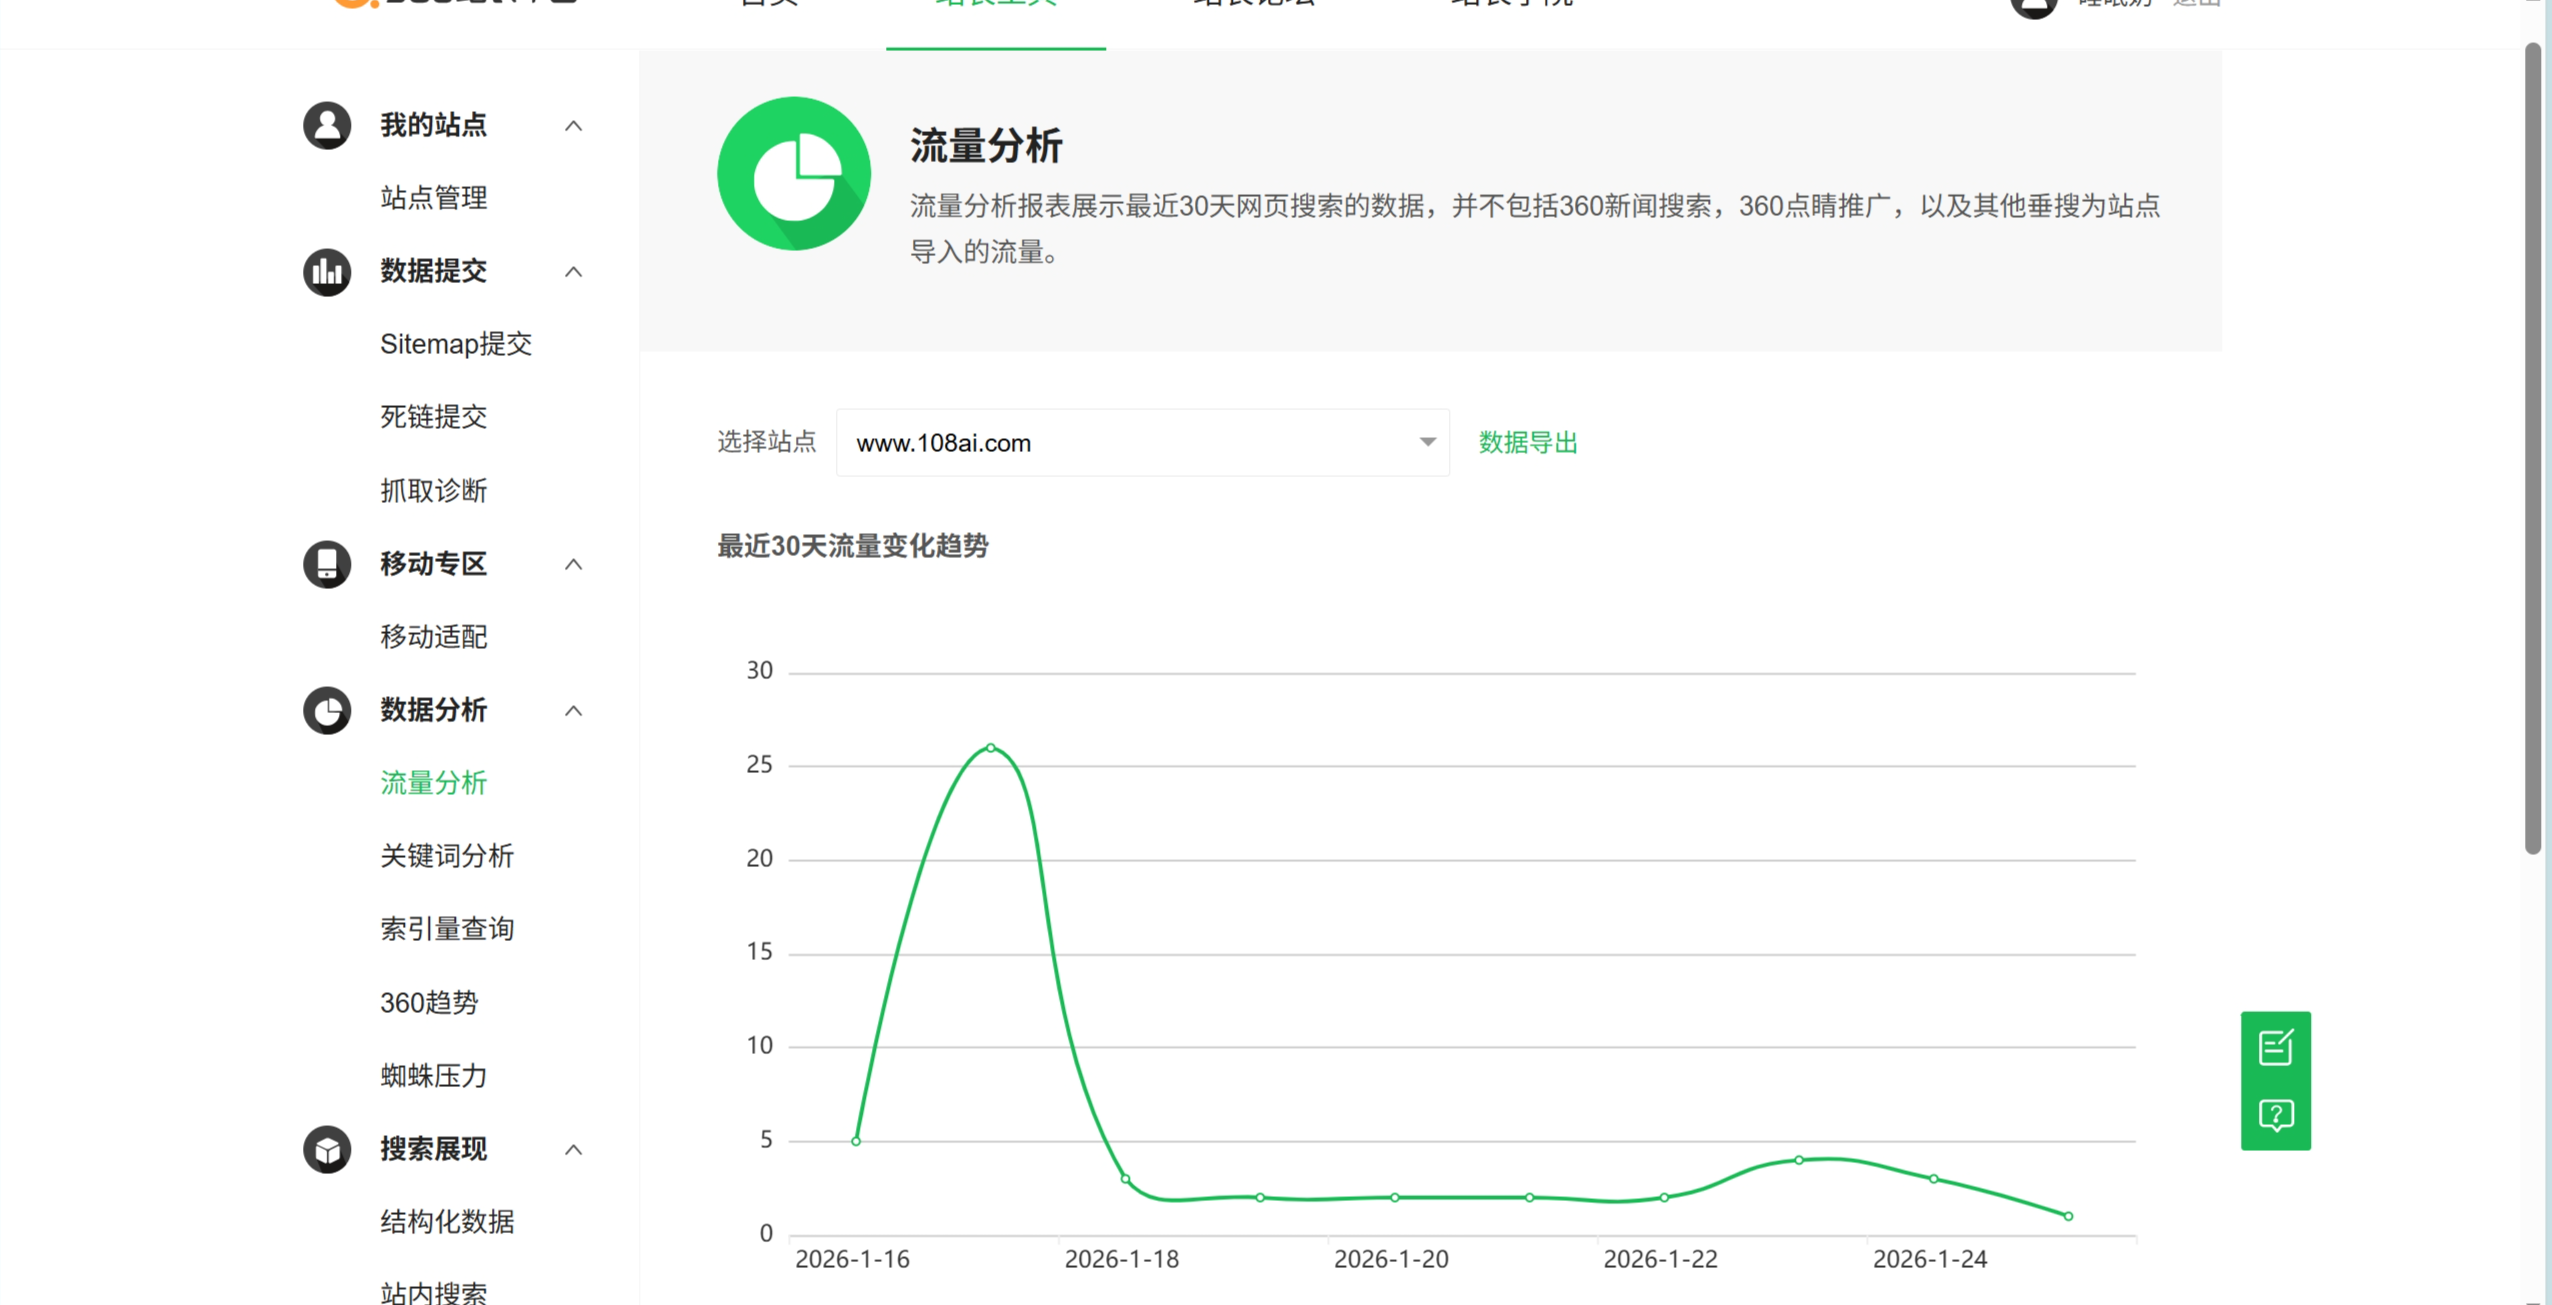Click the 流量分析 page title
Image resolution: width=2552 pixels, height=1305 pixels.
click(x=986, y=146)
